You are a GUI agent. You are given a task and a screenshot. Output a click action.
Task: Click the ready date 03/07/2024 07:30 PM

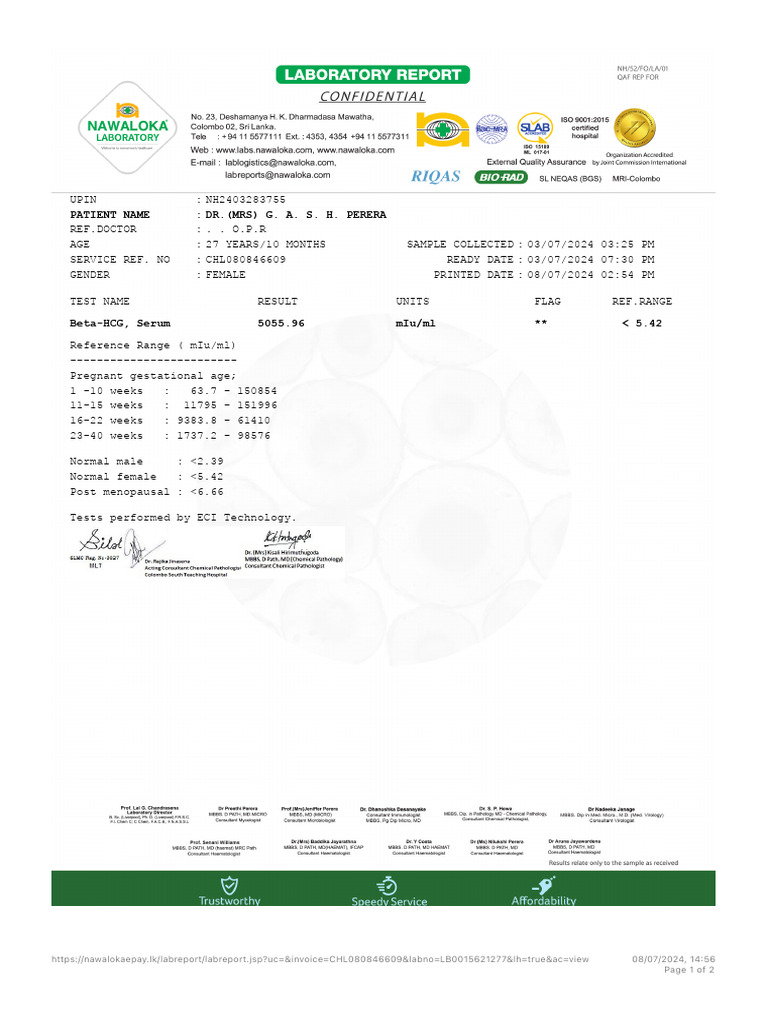591,260
